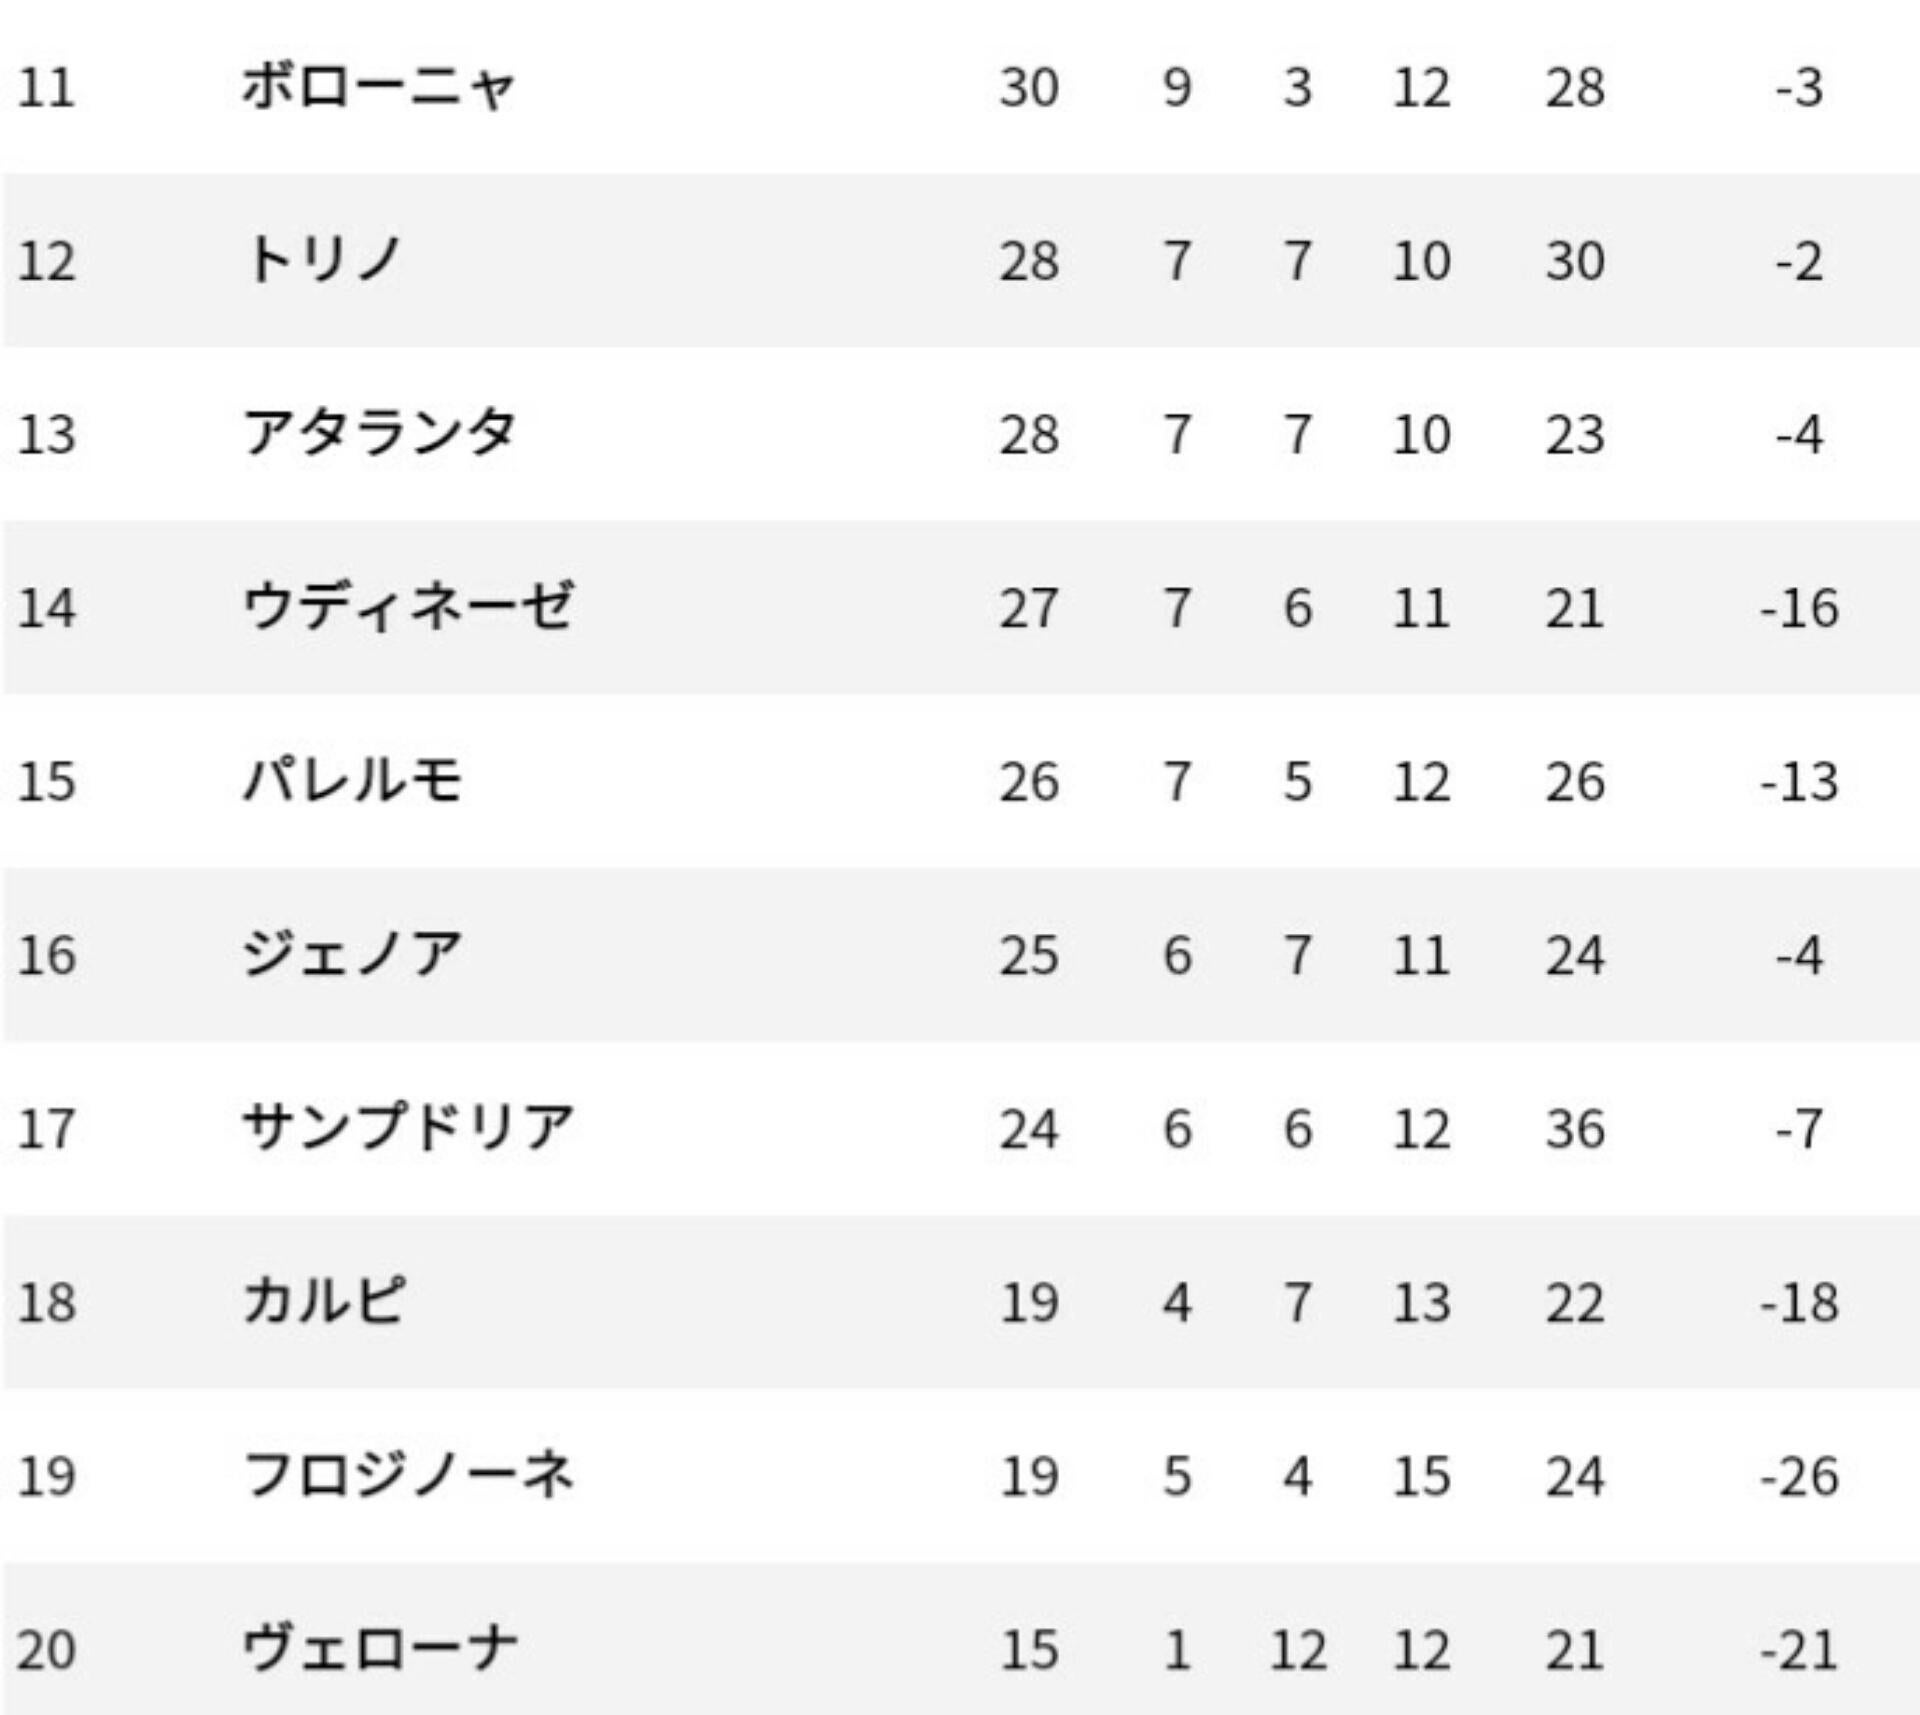Select フロジノーネ's goal difference of -26
The image size is (1920, 1715).
[x=1799, y=1475]
